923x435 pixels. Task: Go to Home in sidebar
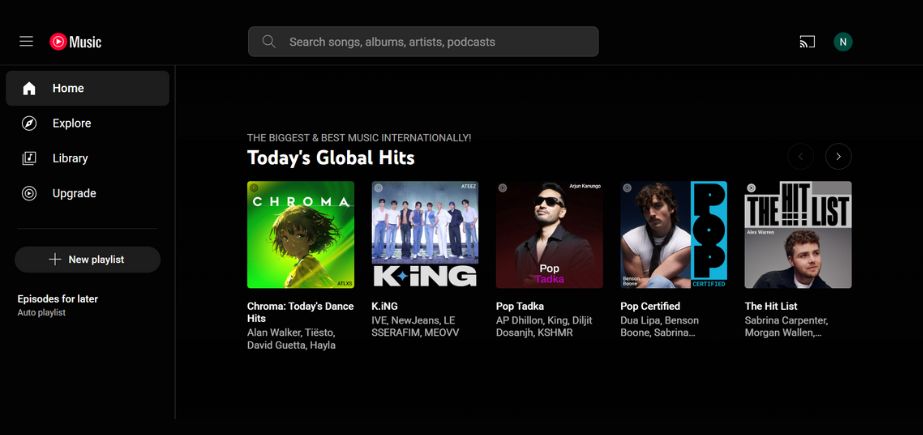[88, 88]
